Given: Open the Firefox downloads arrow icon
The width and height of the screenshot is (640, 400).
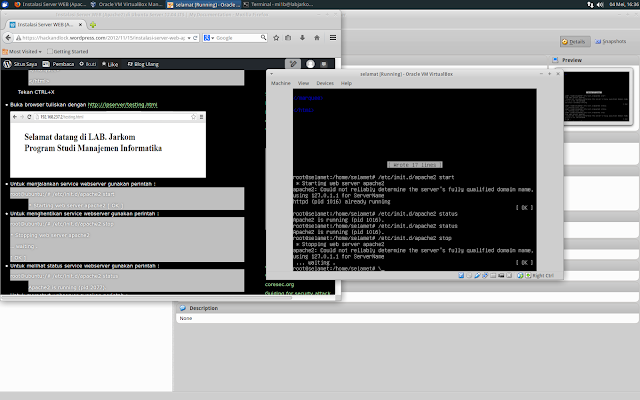Looking at the screenshot, I should (x=300, y=37).
